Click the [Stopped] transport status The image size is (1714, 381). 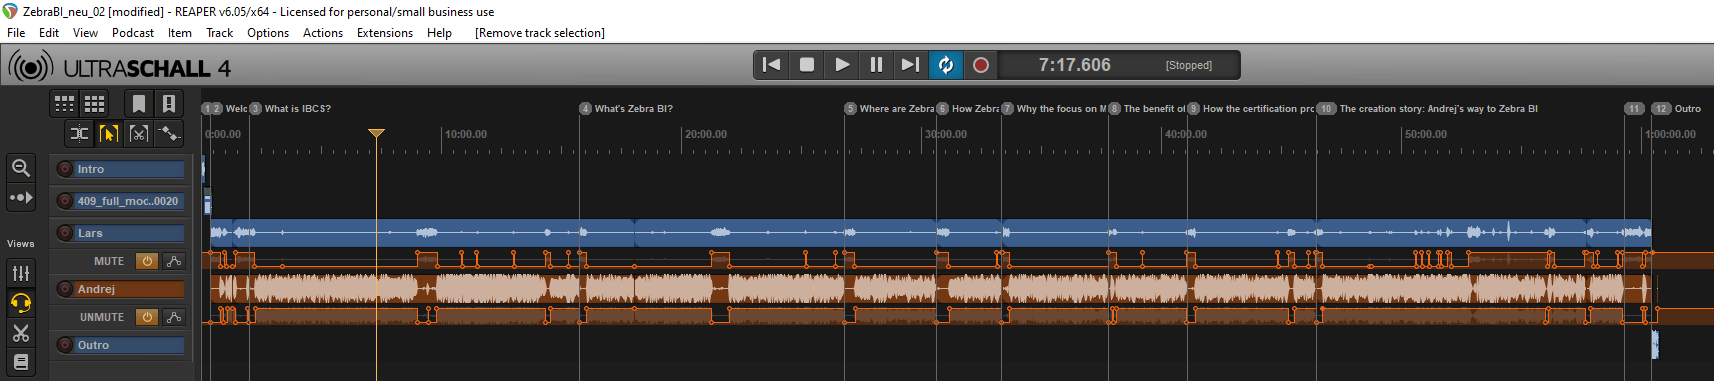(1188, 65)
